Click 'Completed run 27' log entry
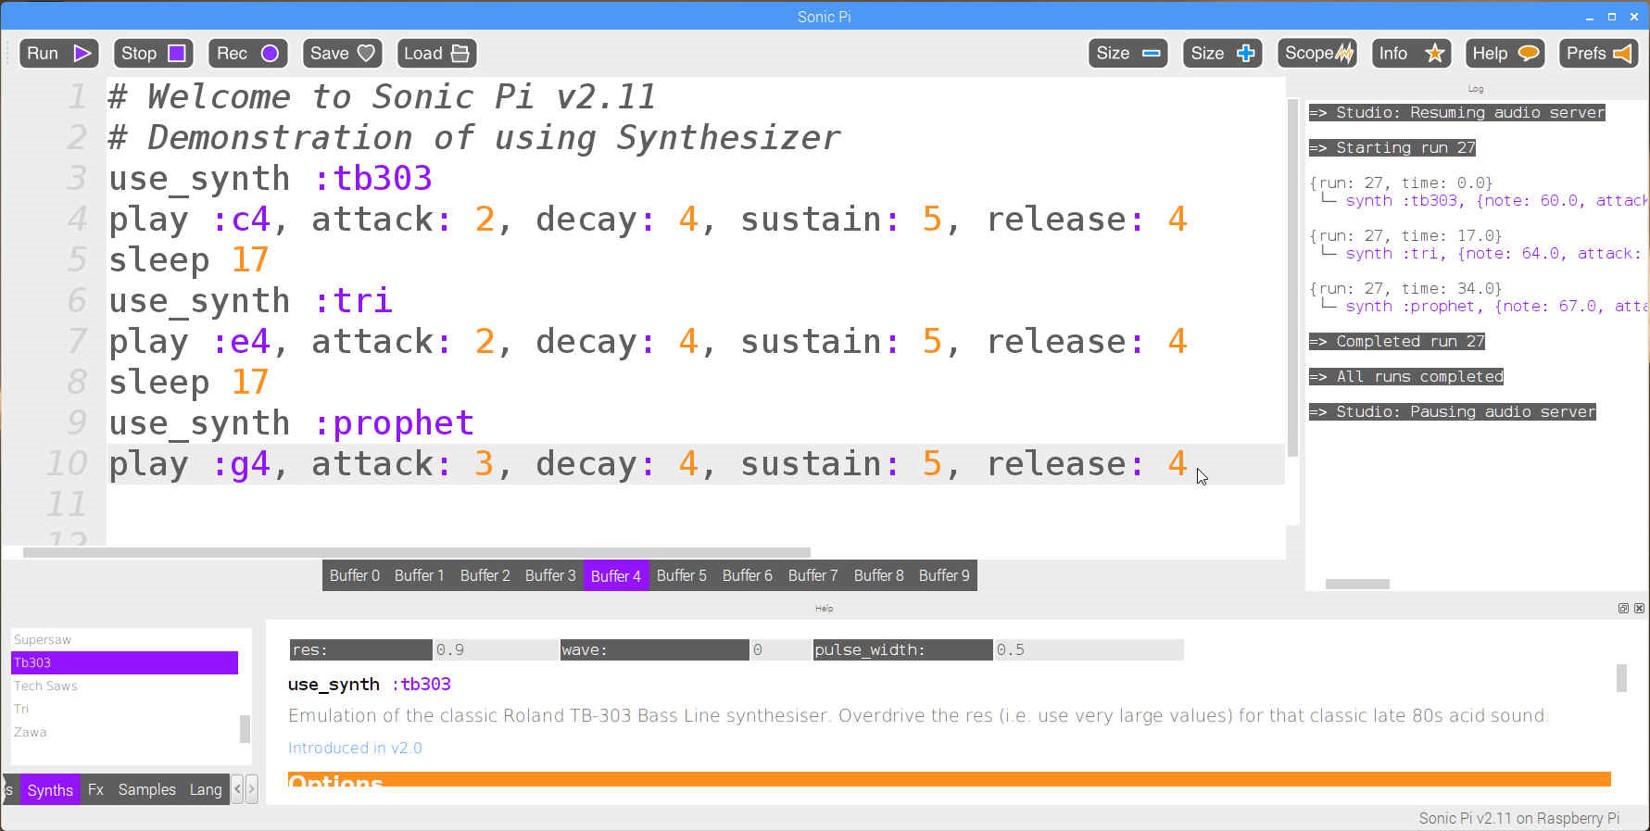Screen dimensions: 1650x831 [x=1397, y=342]
